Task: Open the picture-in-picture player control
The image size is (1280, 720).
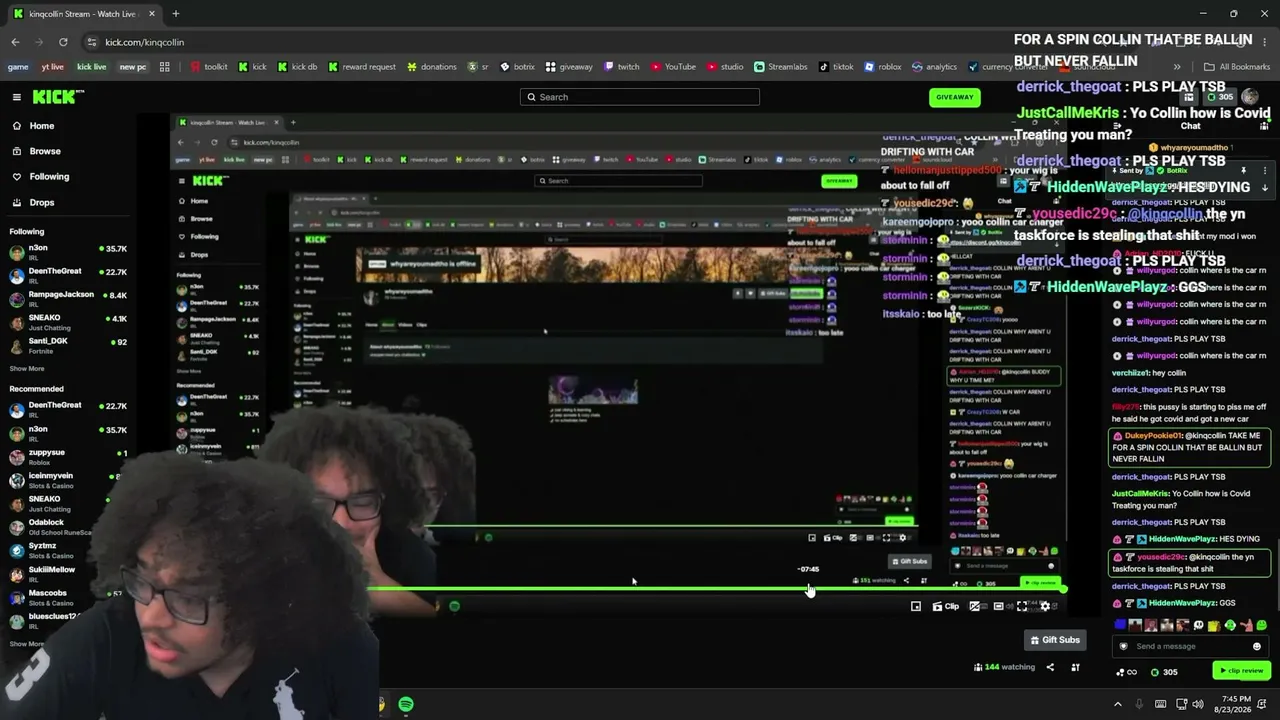Action: tap(916, 606)
